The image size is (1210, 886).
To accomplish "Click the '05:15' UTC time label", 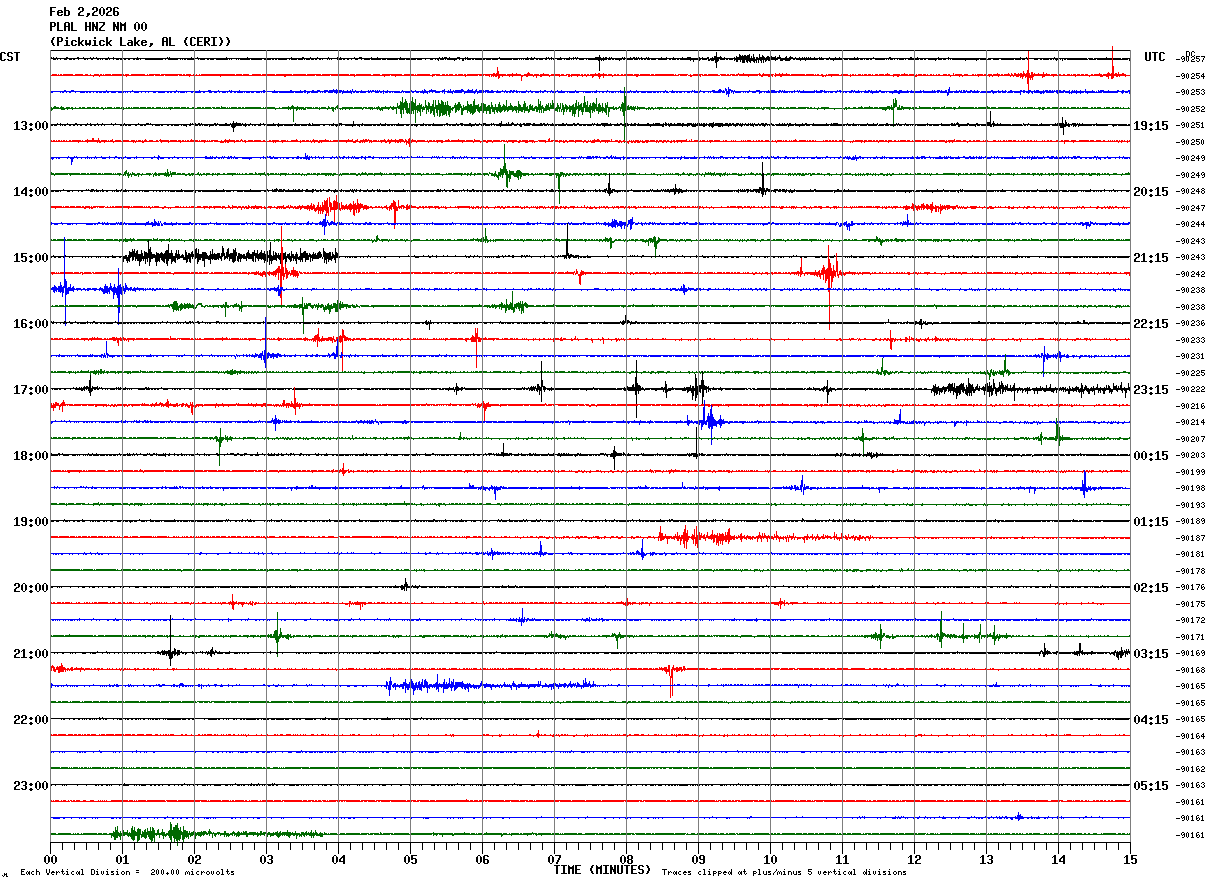I will point(1151,786).
